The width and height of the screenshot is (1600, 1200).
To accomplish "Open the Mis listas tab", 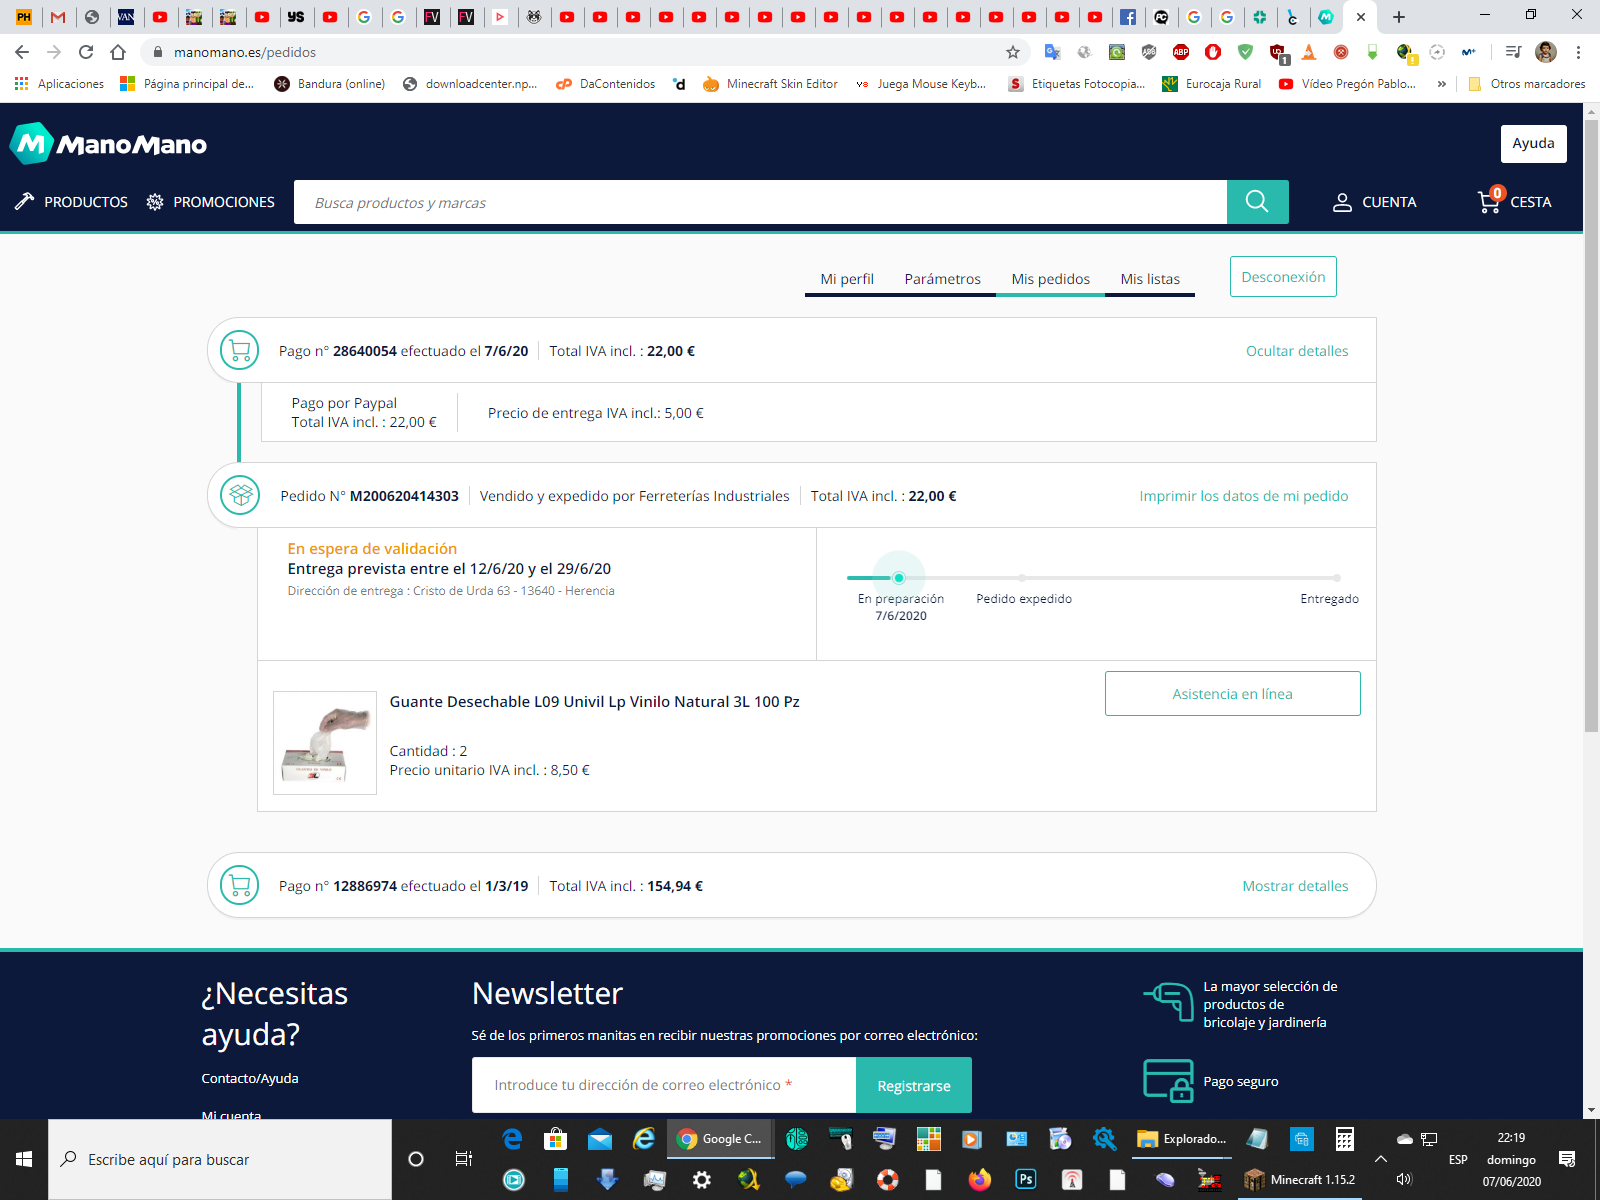I will click(x=1149, y=279).
